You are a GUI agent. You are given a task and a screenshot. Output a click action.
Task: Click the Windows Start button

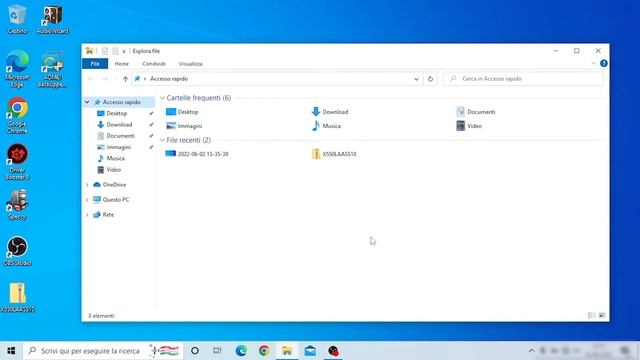click(11, 351)
